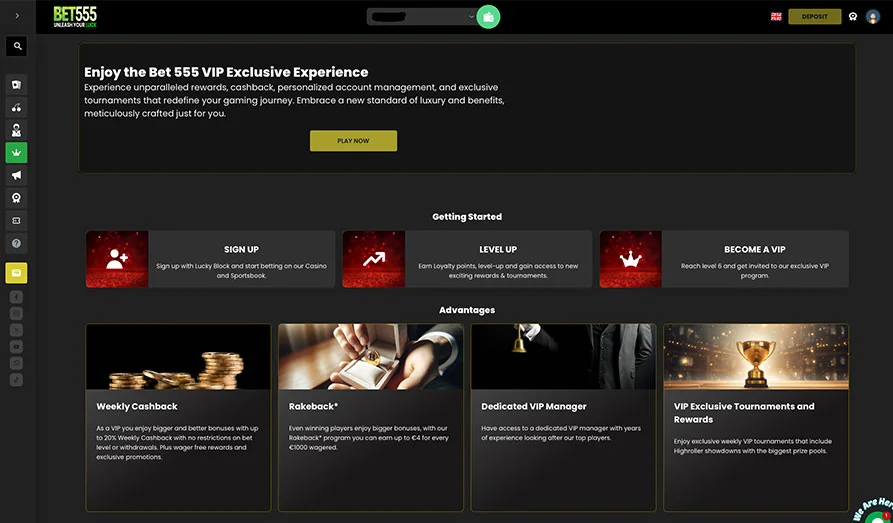Image resolution: width=893 pixels, height=523 pixels.
Task: Open the Facebook social link icon
Action: 17,297
